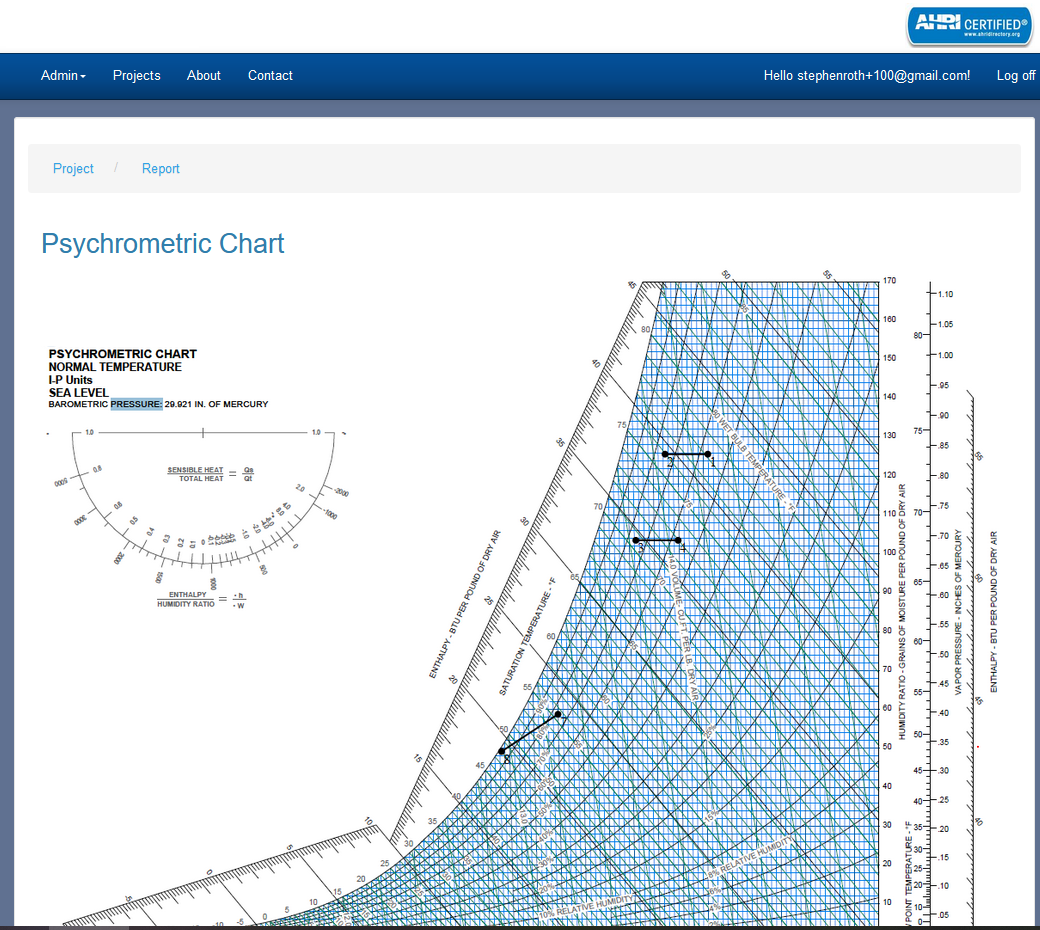Navigate to Project breadcrumb
The image size is (1040, 930).
point(73,168)
